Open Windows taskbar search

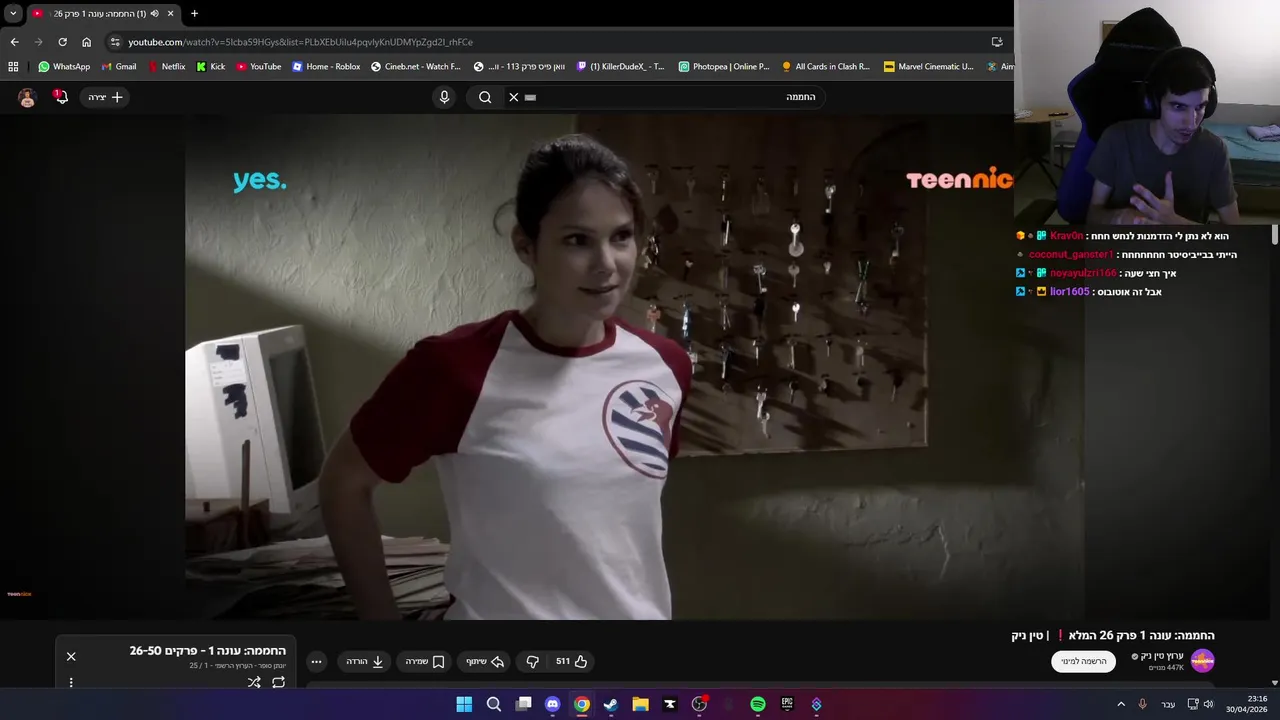click(x=494, y=704)
